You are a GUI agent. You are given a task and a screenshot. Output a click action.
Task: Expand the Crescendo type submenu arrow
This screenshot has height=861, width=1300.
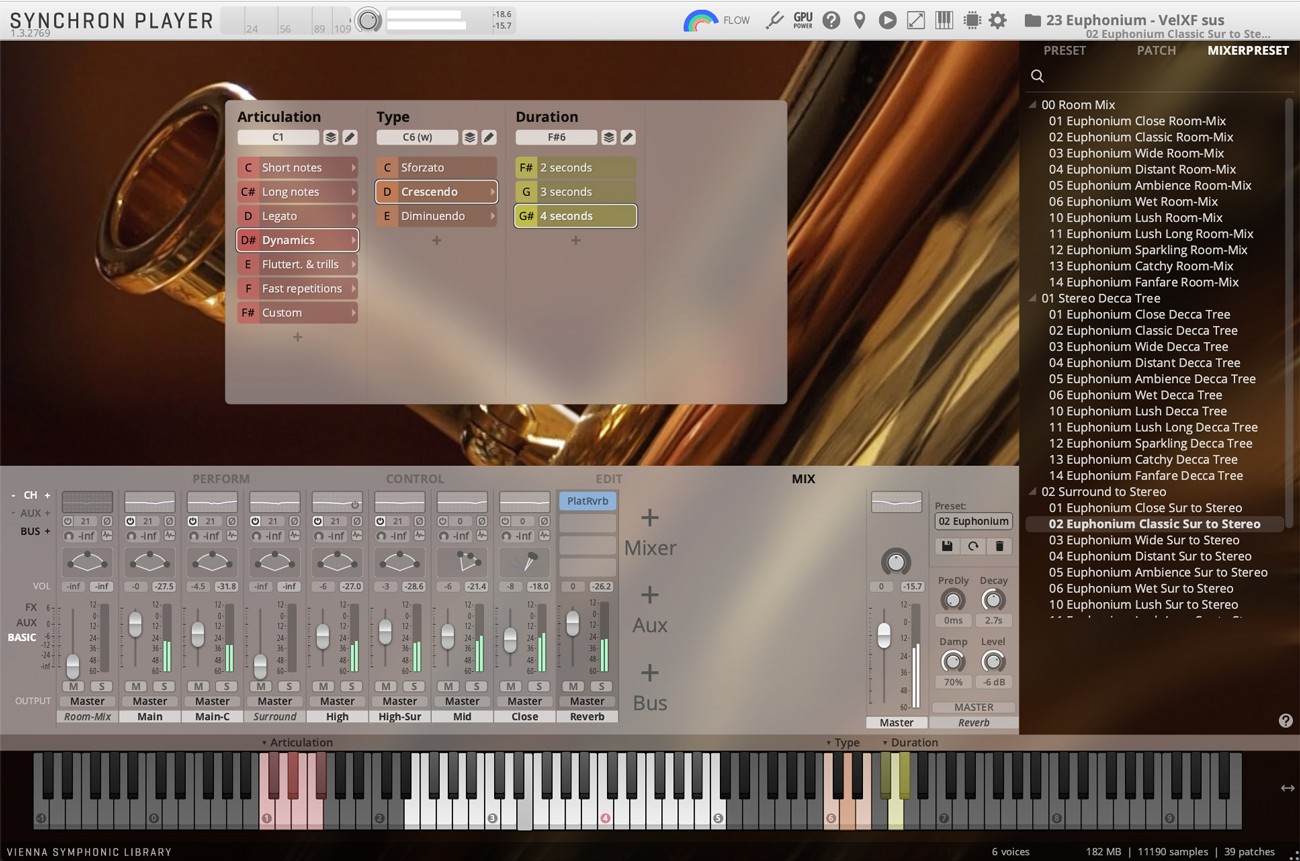(x=494, y=191)
